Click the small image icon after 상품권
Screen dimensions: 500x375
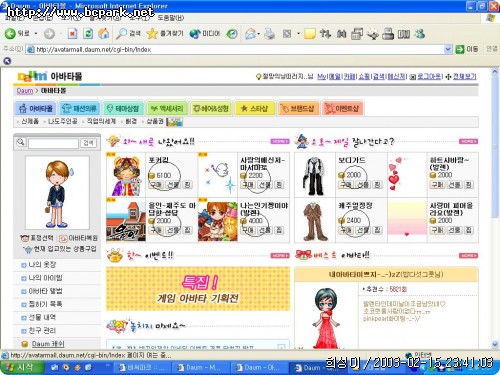174,122
